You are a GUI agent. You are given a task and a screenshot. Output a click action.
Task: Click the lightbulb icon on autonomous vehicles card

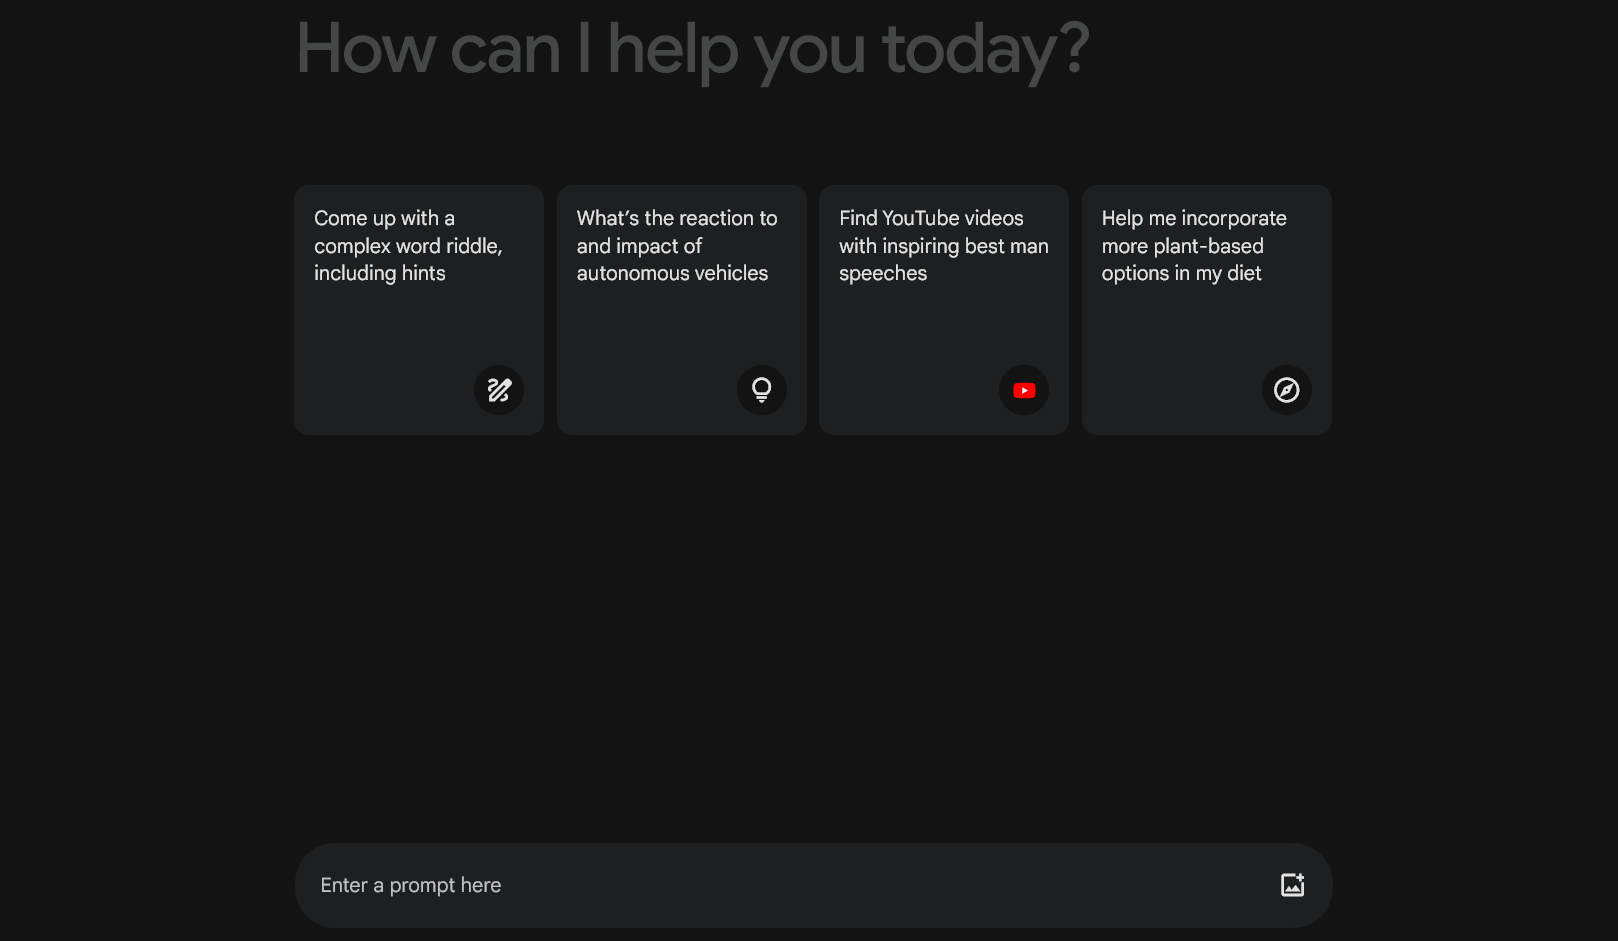coord(762,390)
